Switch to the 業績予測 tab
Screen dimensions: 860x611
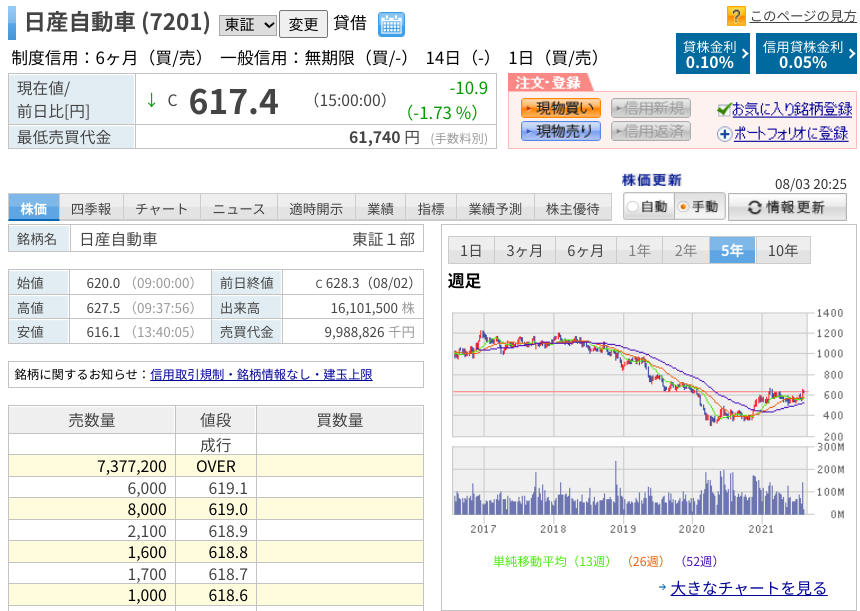[495, 208]
